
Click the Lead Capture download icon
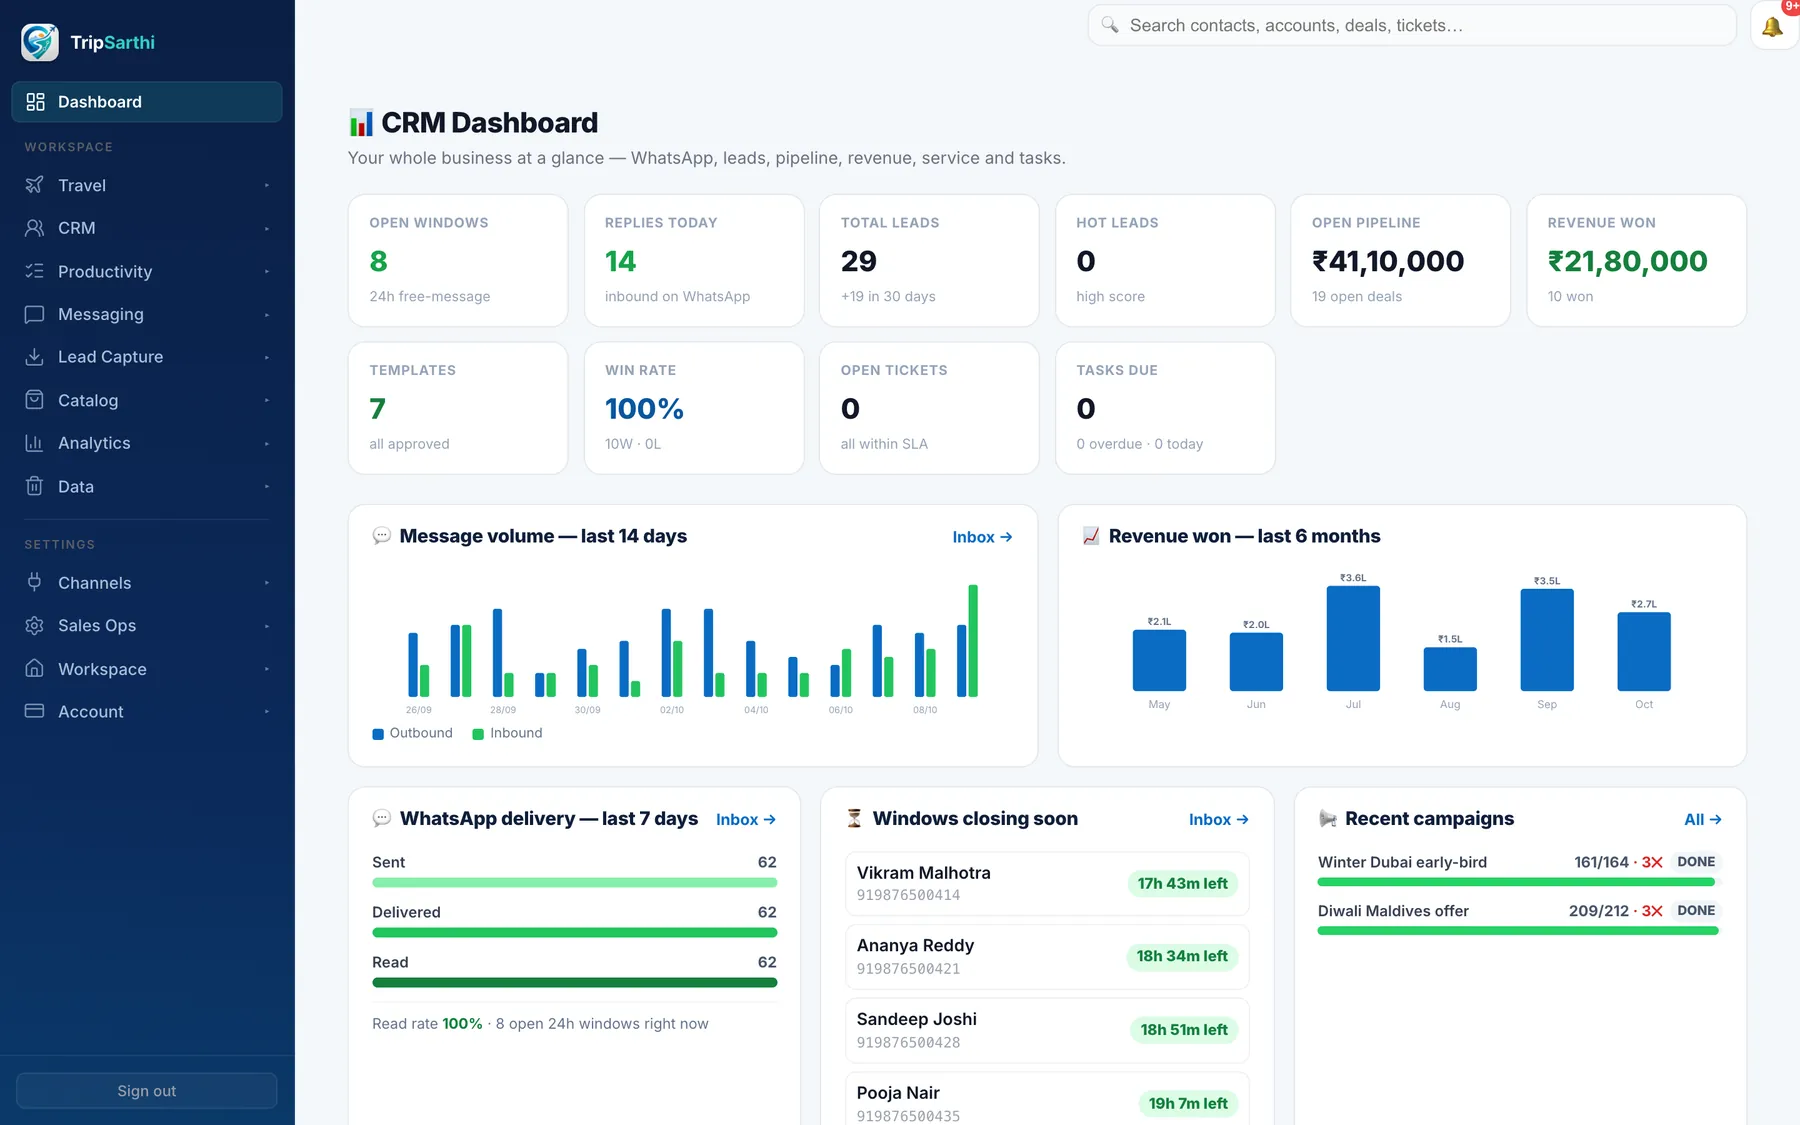tap(34, 357)
